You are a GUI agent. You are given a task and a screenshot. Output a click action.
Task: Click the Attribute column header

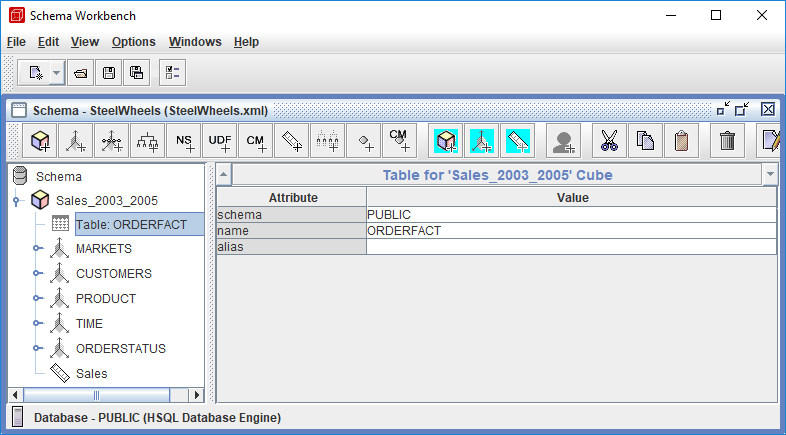tap(292, 197)
